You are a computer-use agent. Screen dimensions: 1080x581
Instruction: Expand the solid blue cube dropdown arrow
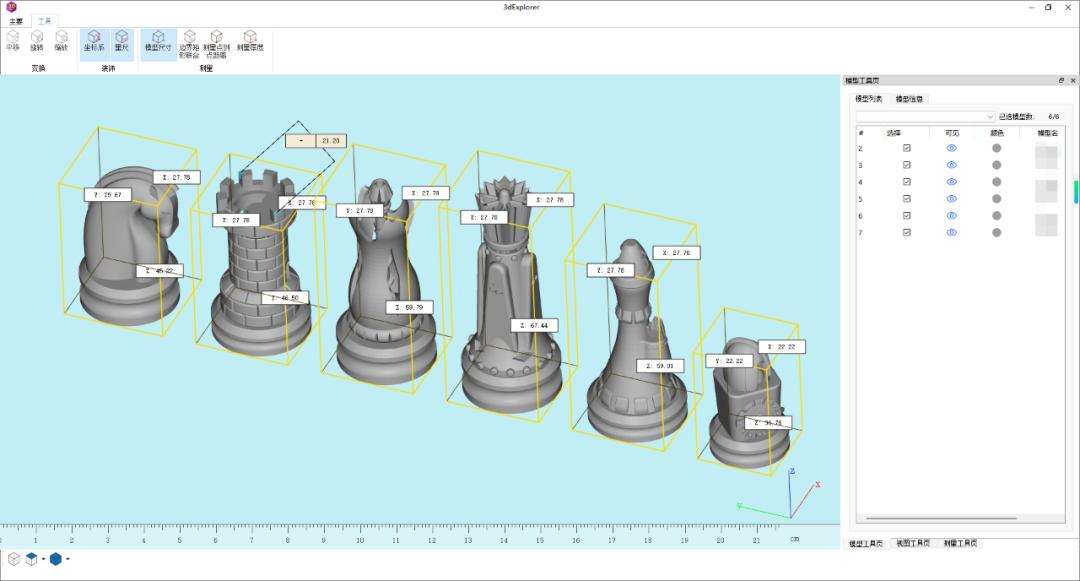point(69,559)
